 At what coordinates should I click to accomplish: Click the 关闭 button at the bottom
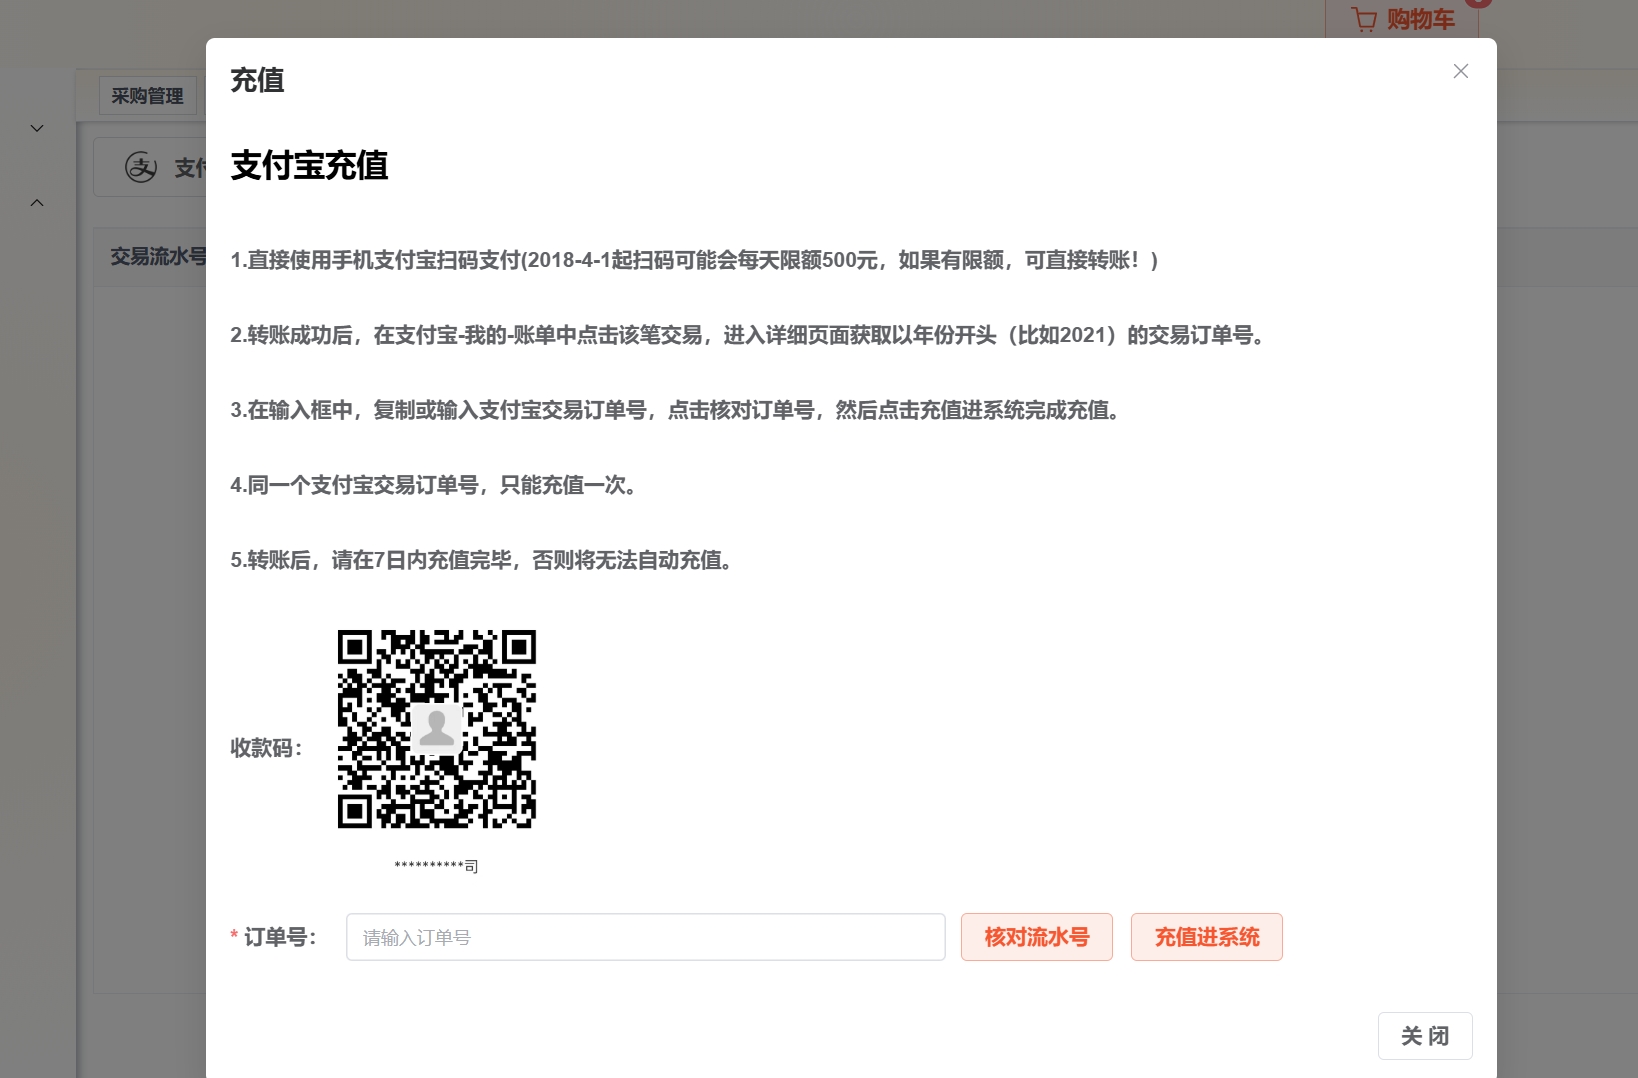point(1424,1036)
